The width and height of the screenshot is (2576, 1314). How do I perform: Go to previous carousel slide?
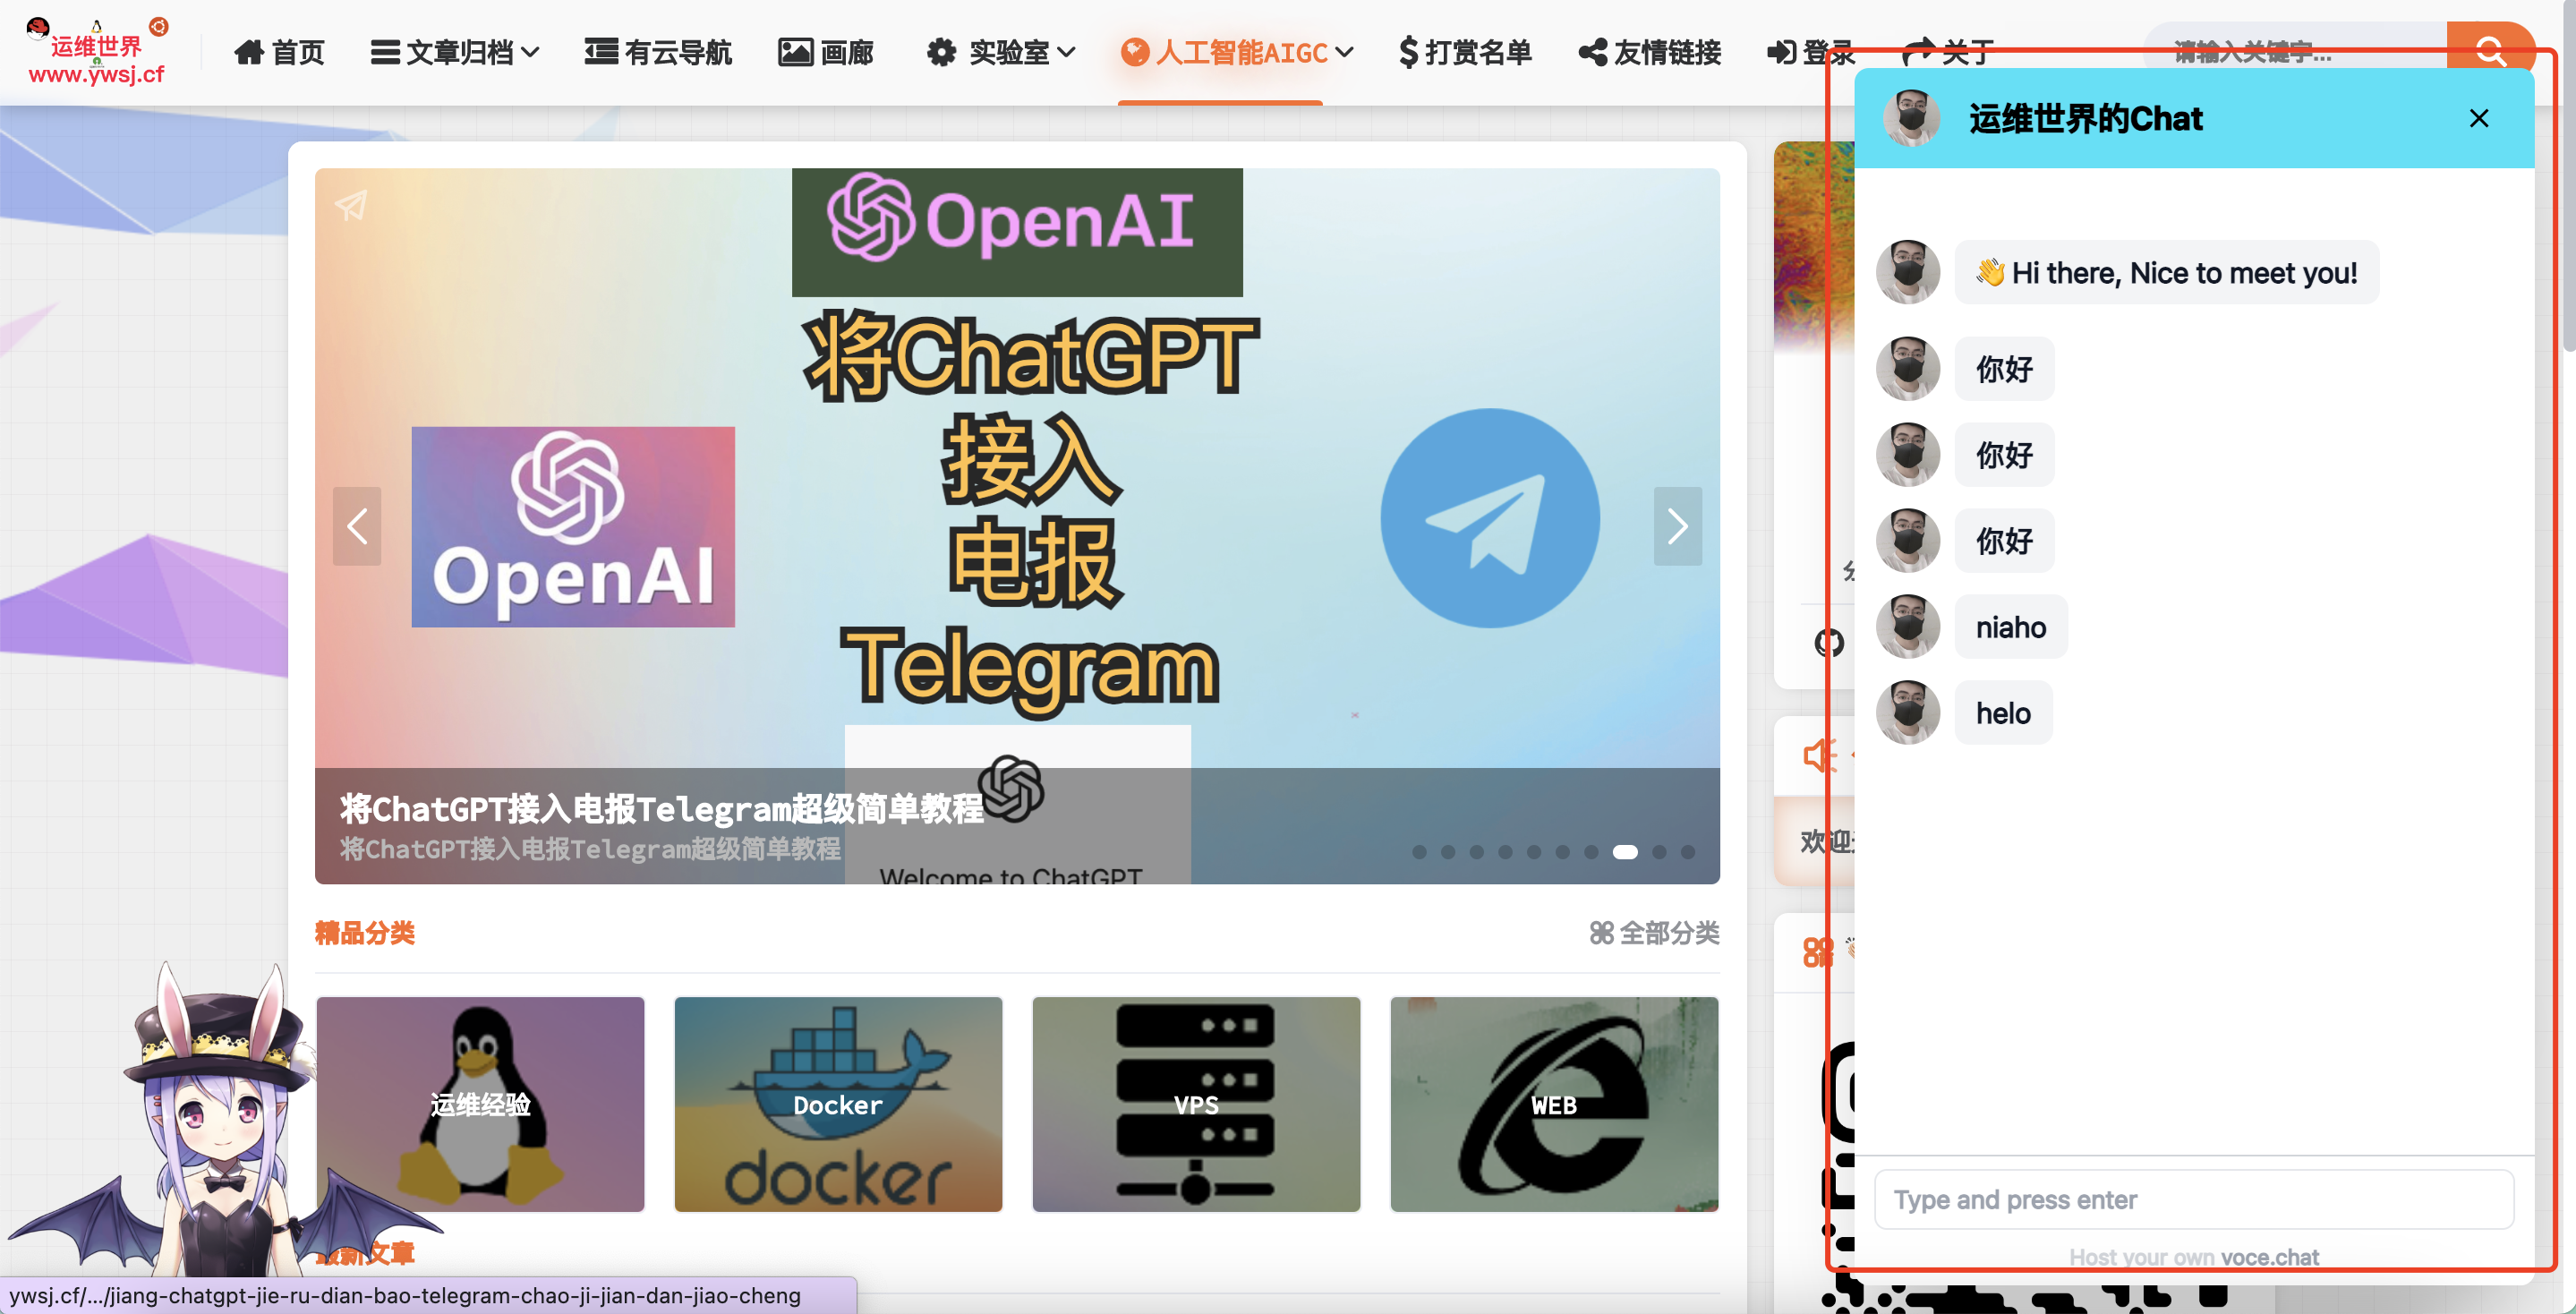[x=357, y=526]
